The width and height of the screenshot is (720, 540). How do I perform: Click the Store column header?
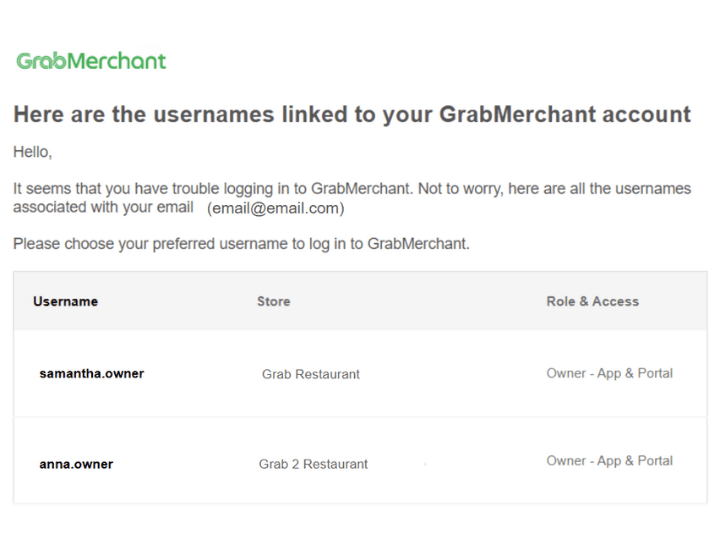(x=274, y=301)
